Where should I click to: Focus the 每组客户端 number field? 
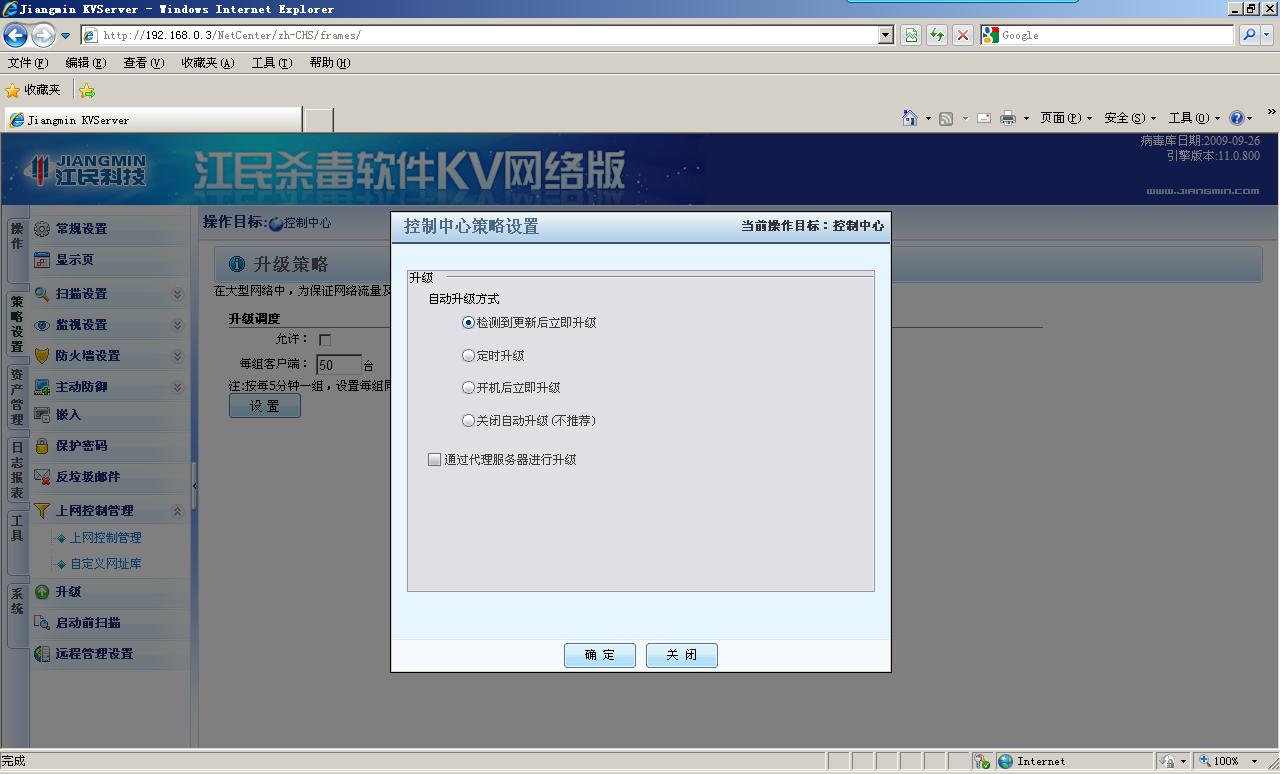point(339,365)
